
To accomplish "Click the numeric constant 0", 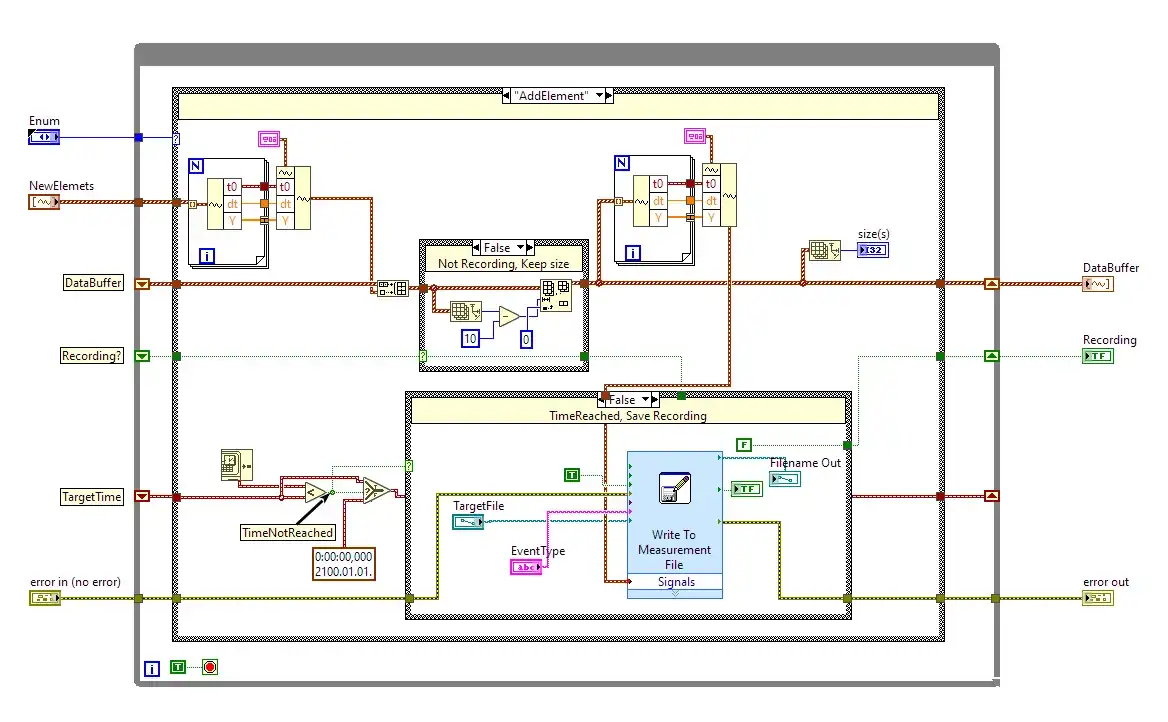I will pos(526,340).
